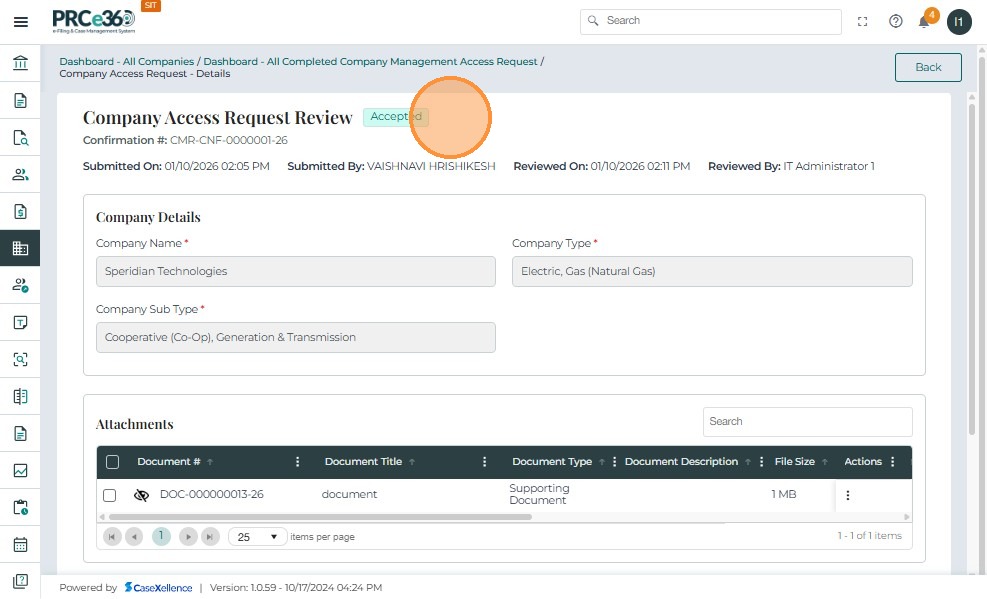The height and width of the screenshot is (599, 987).
Task: Click the top Search input field
Action: coord(711,21)
